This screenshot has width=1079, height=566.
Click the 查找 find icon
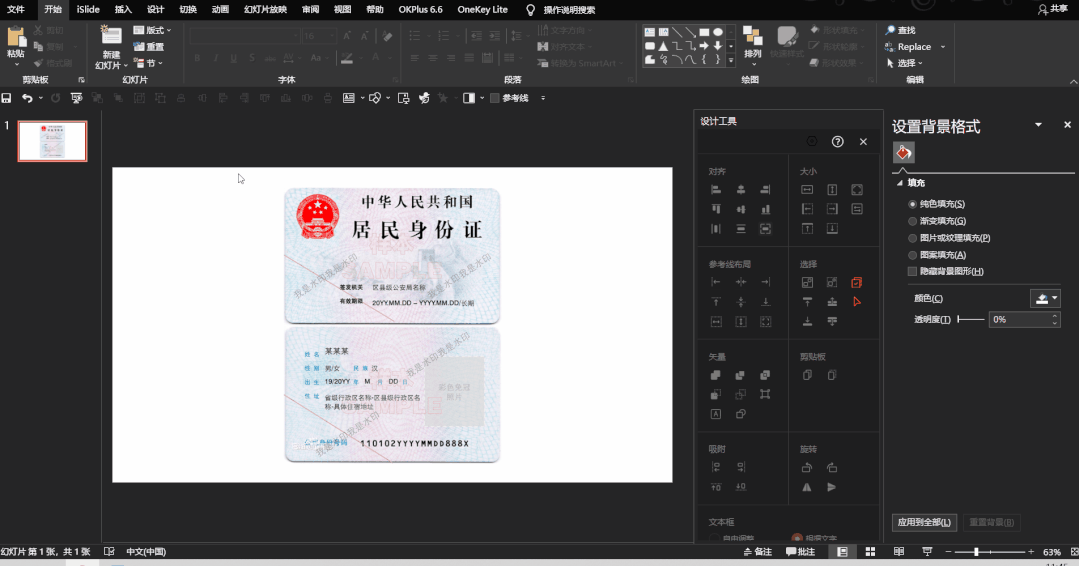(890, 30)
